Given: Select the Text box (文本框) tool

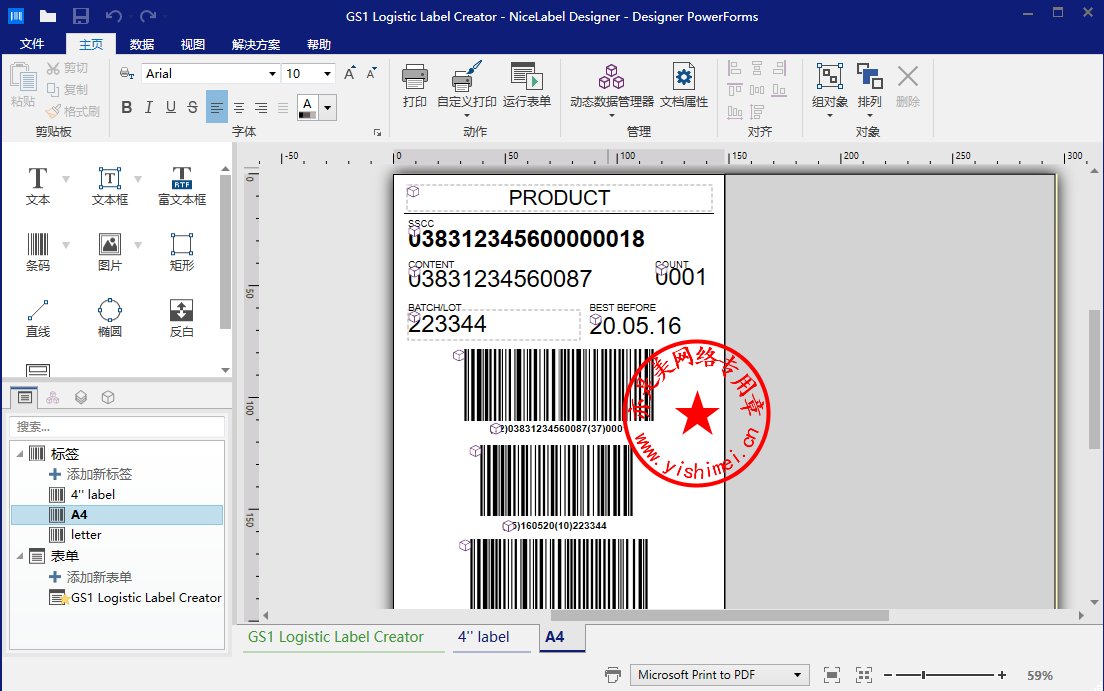Looking at the screenshot, I should coord(110,186).
